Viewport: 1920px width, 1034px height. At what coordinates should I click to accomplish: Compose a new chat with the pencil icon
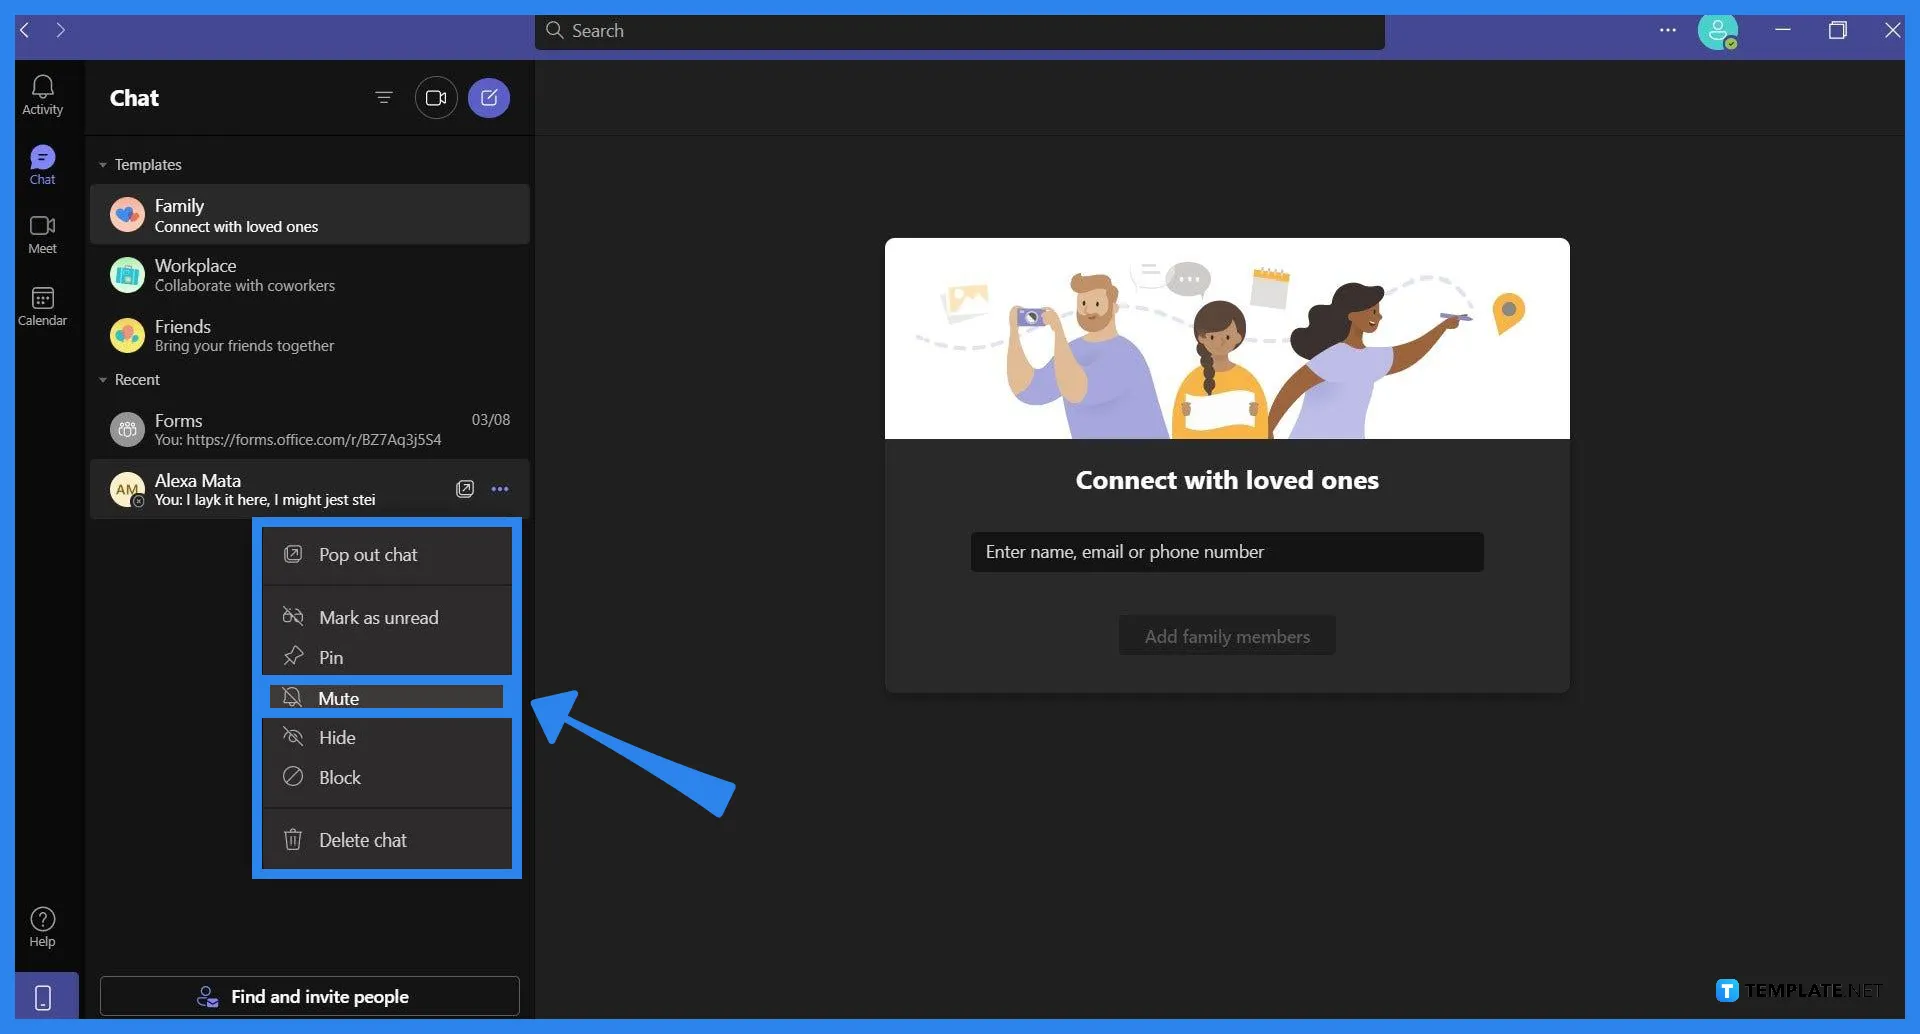[x=489, y=97]
